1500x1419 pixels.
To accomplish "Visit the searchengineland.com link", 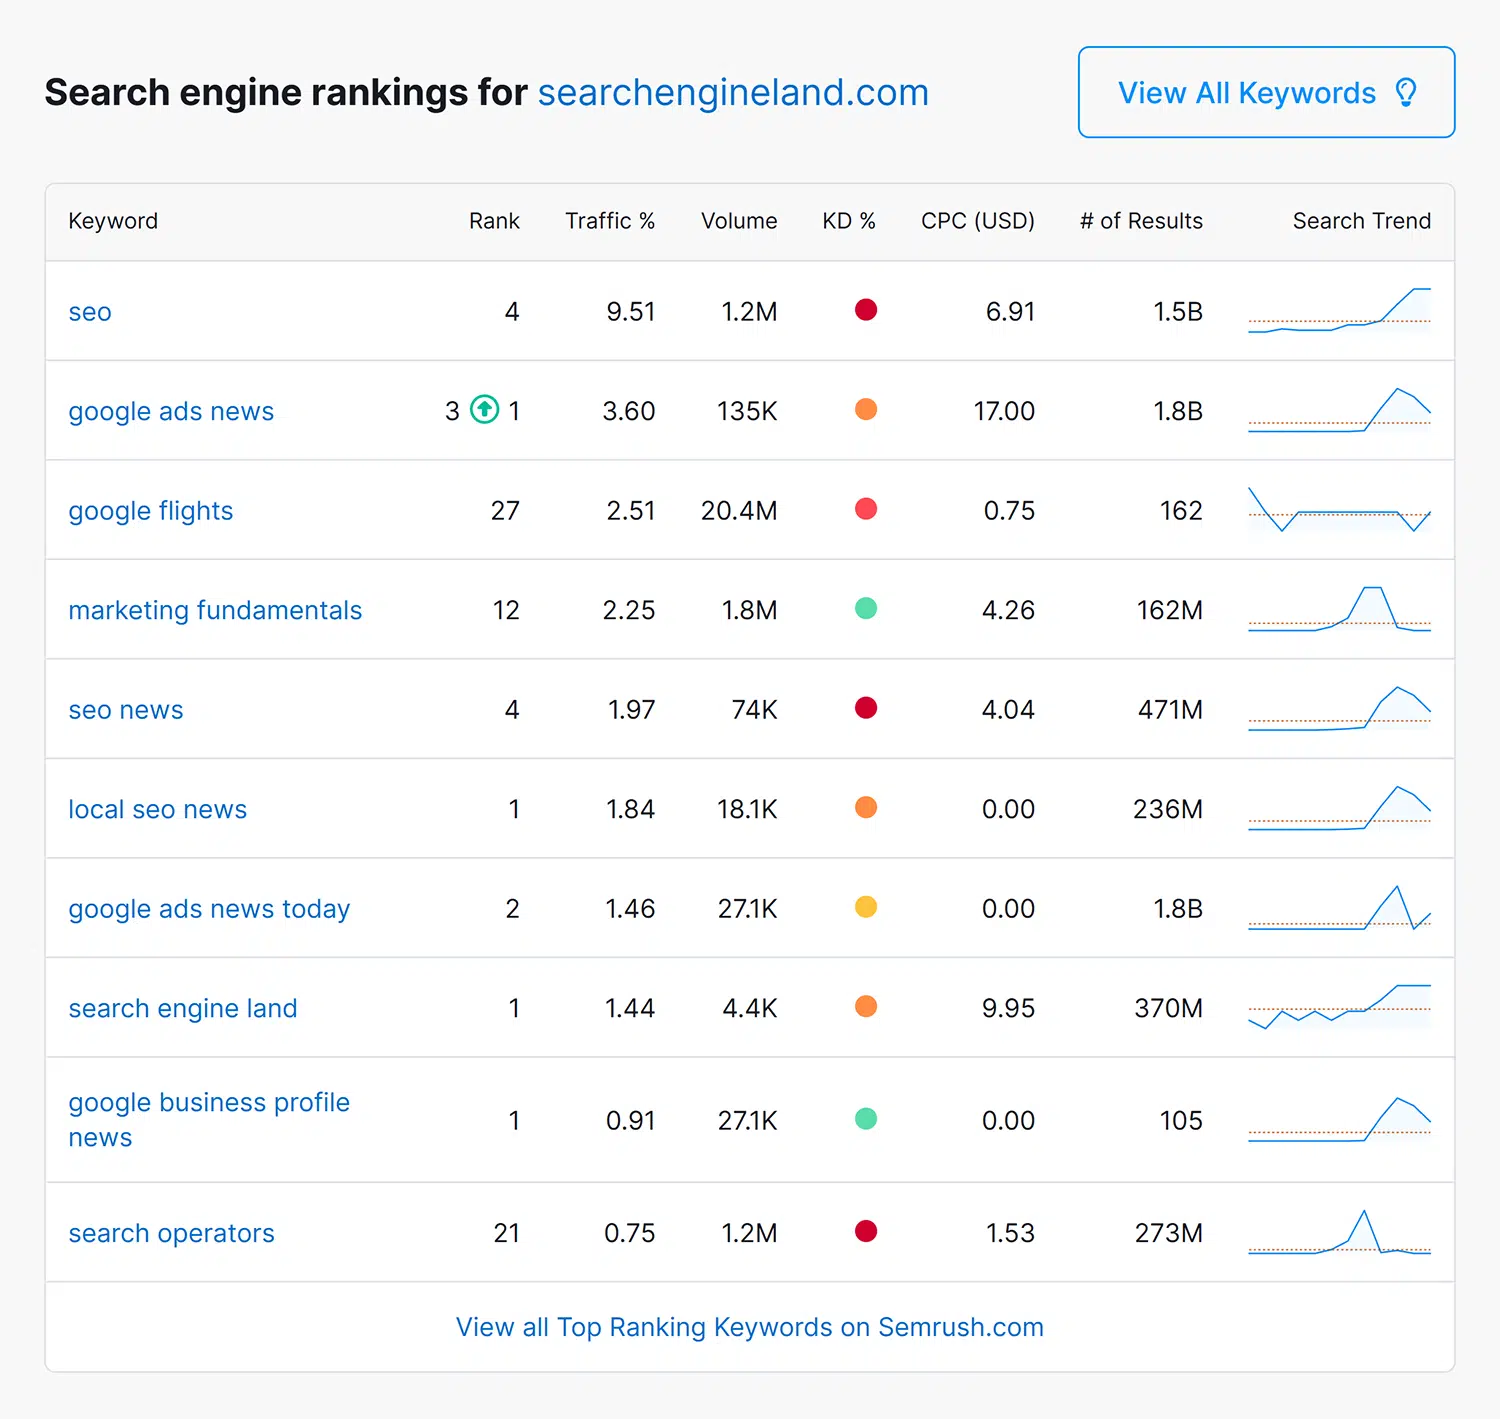I will tap(733, 92).
